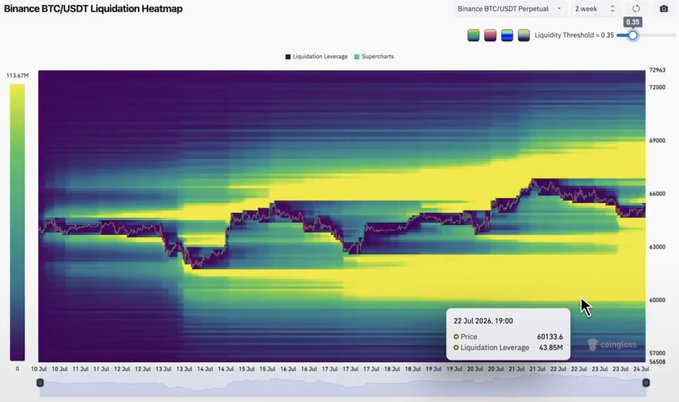The height and width of the screenshot is (402, 679).
Task: Click the 66000 price axis label
Action: click(657, 194)
